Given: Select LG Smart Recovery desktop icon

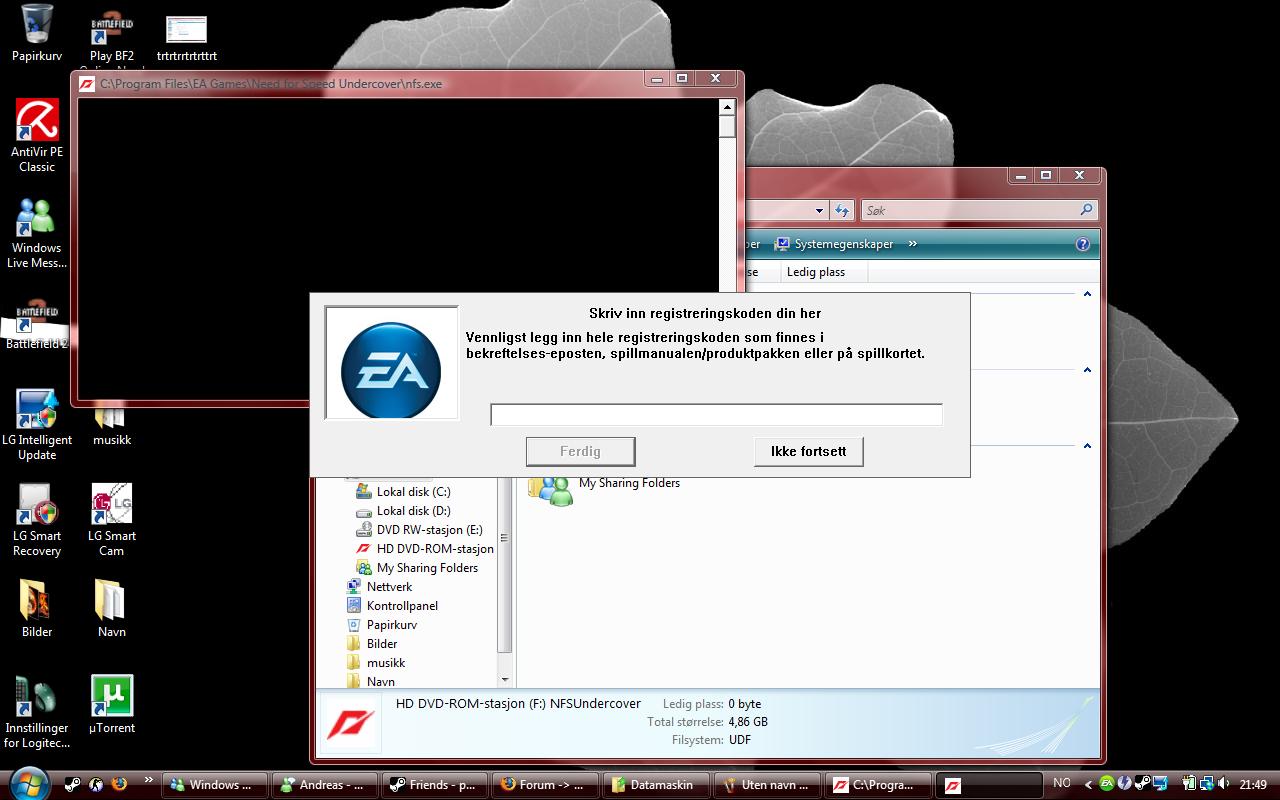Looking at the screenshot, I should (x=37, y=521).
